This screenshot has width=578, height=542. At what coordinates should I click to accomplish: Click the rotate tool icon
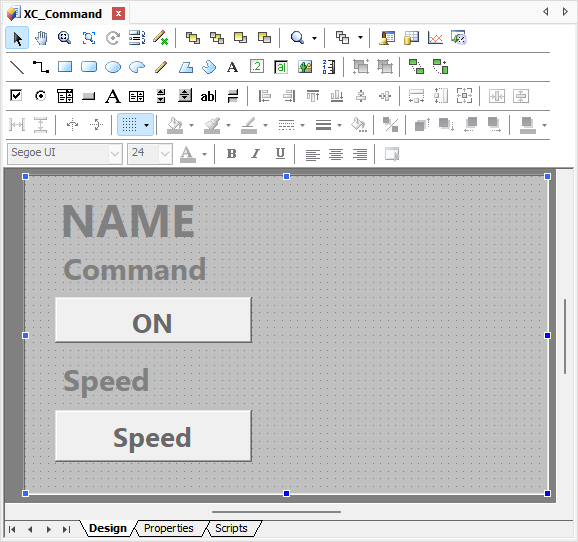[113, 38]
